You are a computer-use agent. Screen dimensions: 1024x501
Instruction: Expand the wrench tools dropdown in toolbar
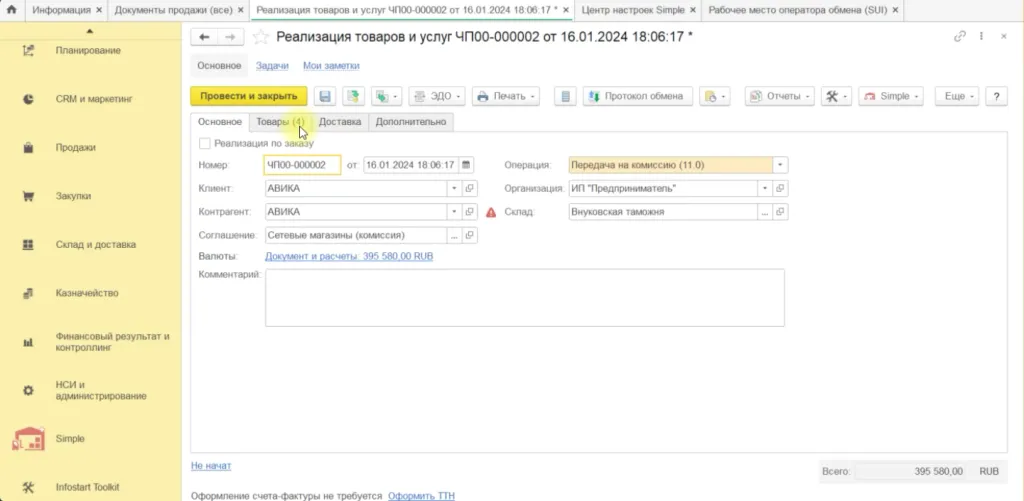coord(837,96)
